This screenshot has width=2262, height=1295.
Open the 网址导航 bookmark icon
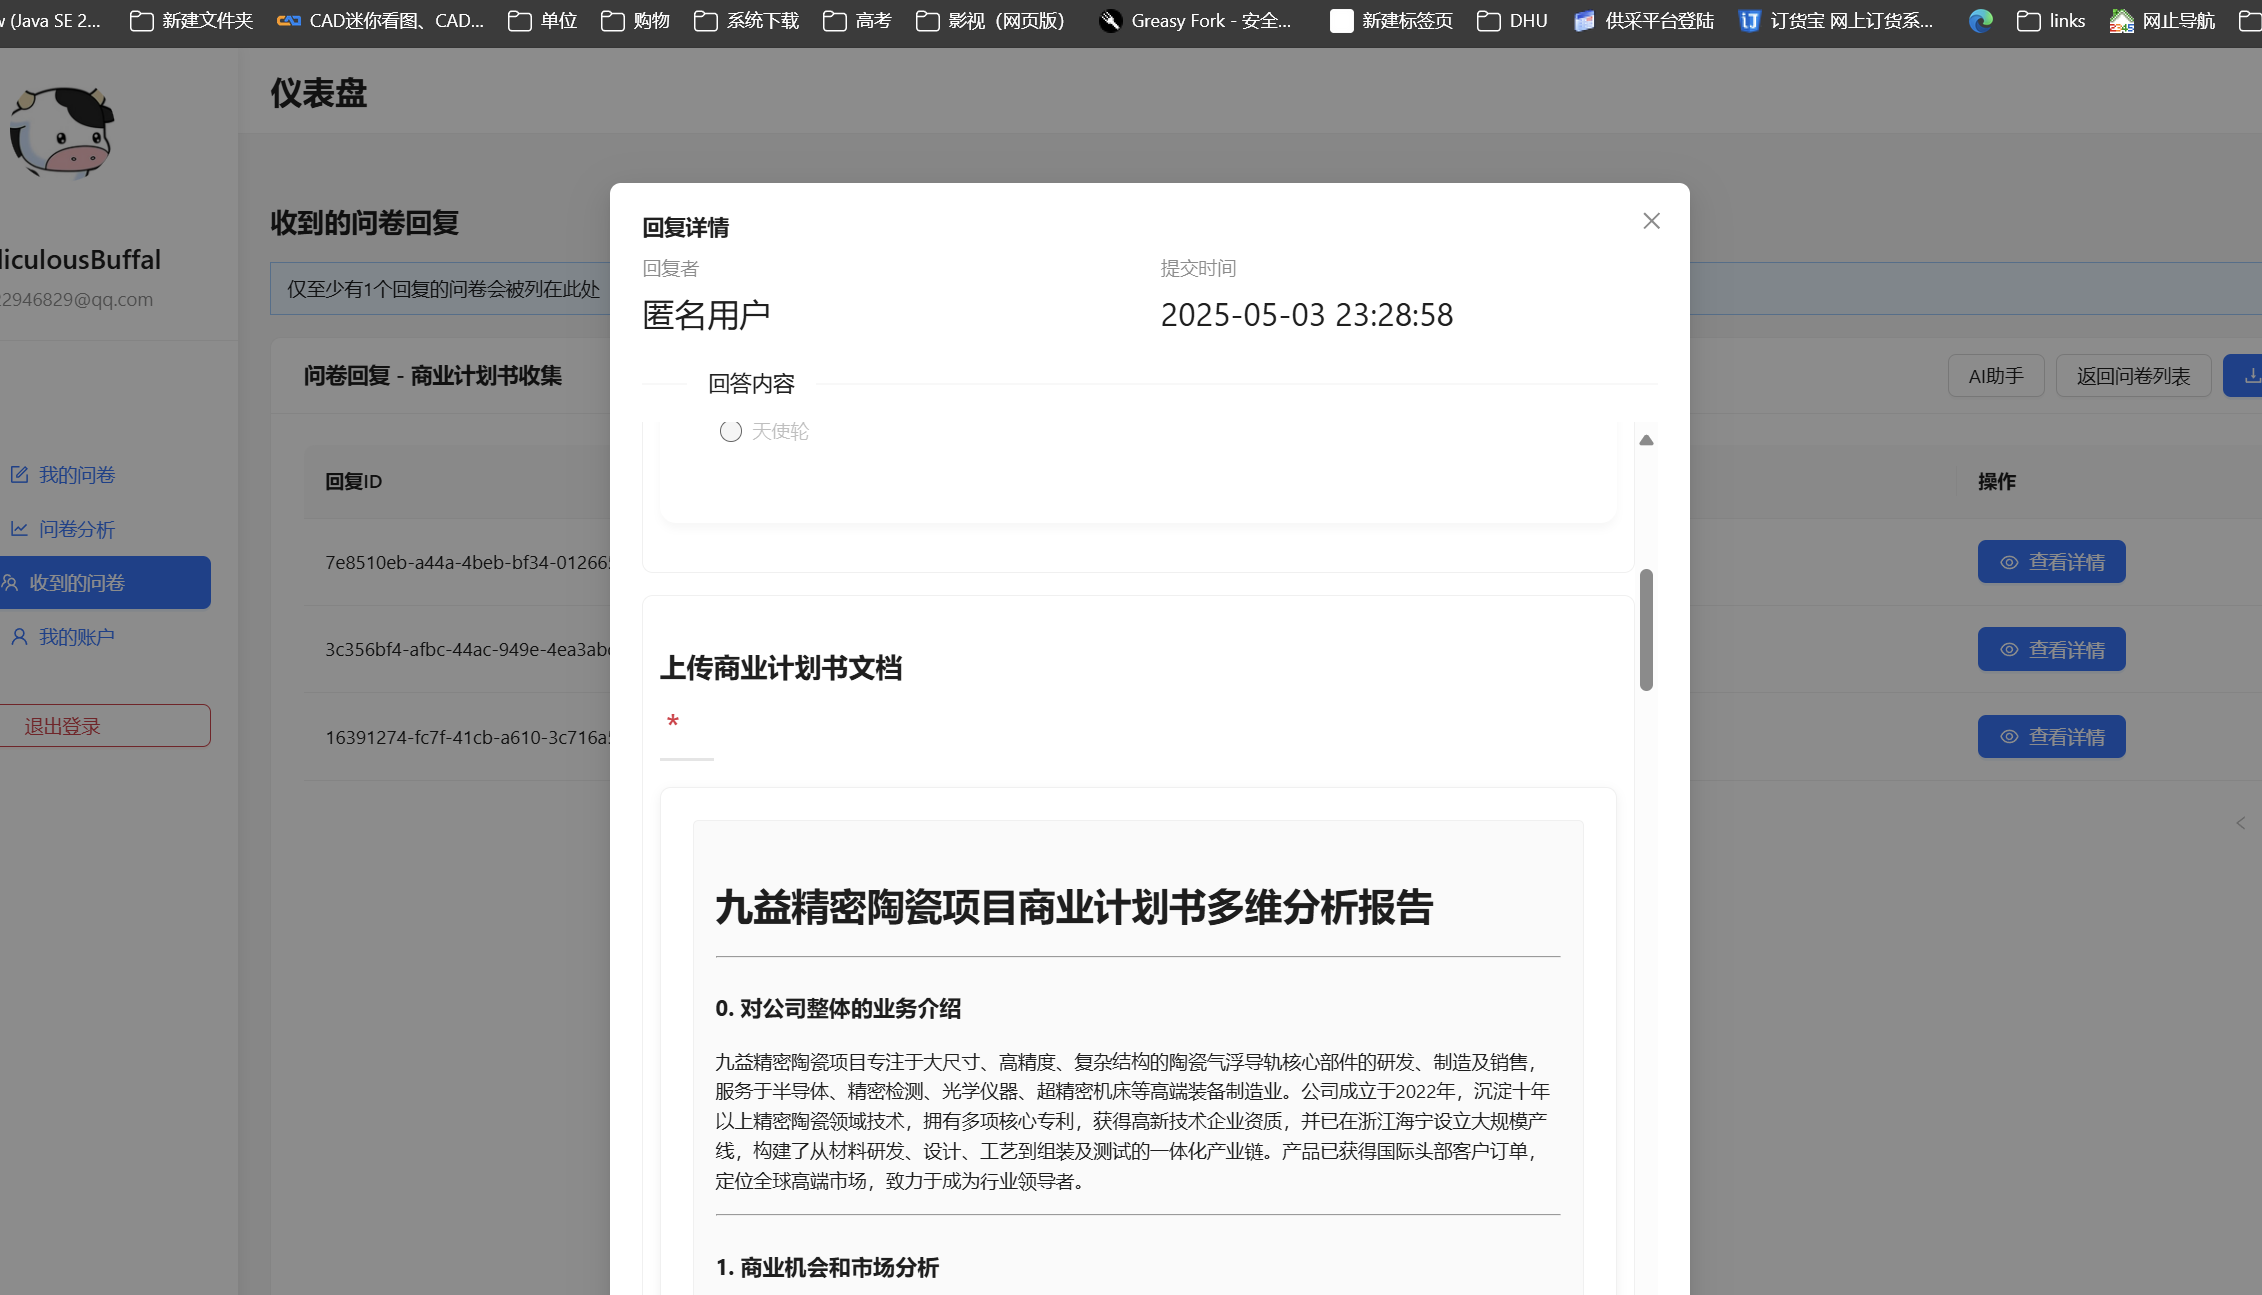coord(2123,20)
